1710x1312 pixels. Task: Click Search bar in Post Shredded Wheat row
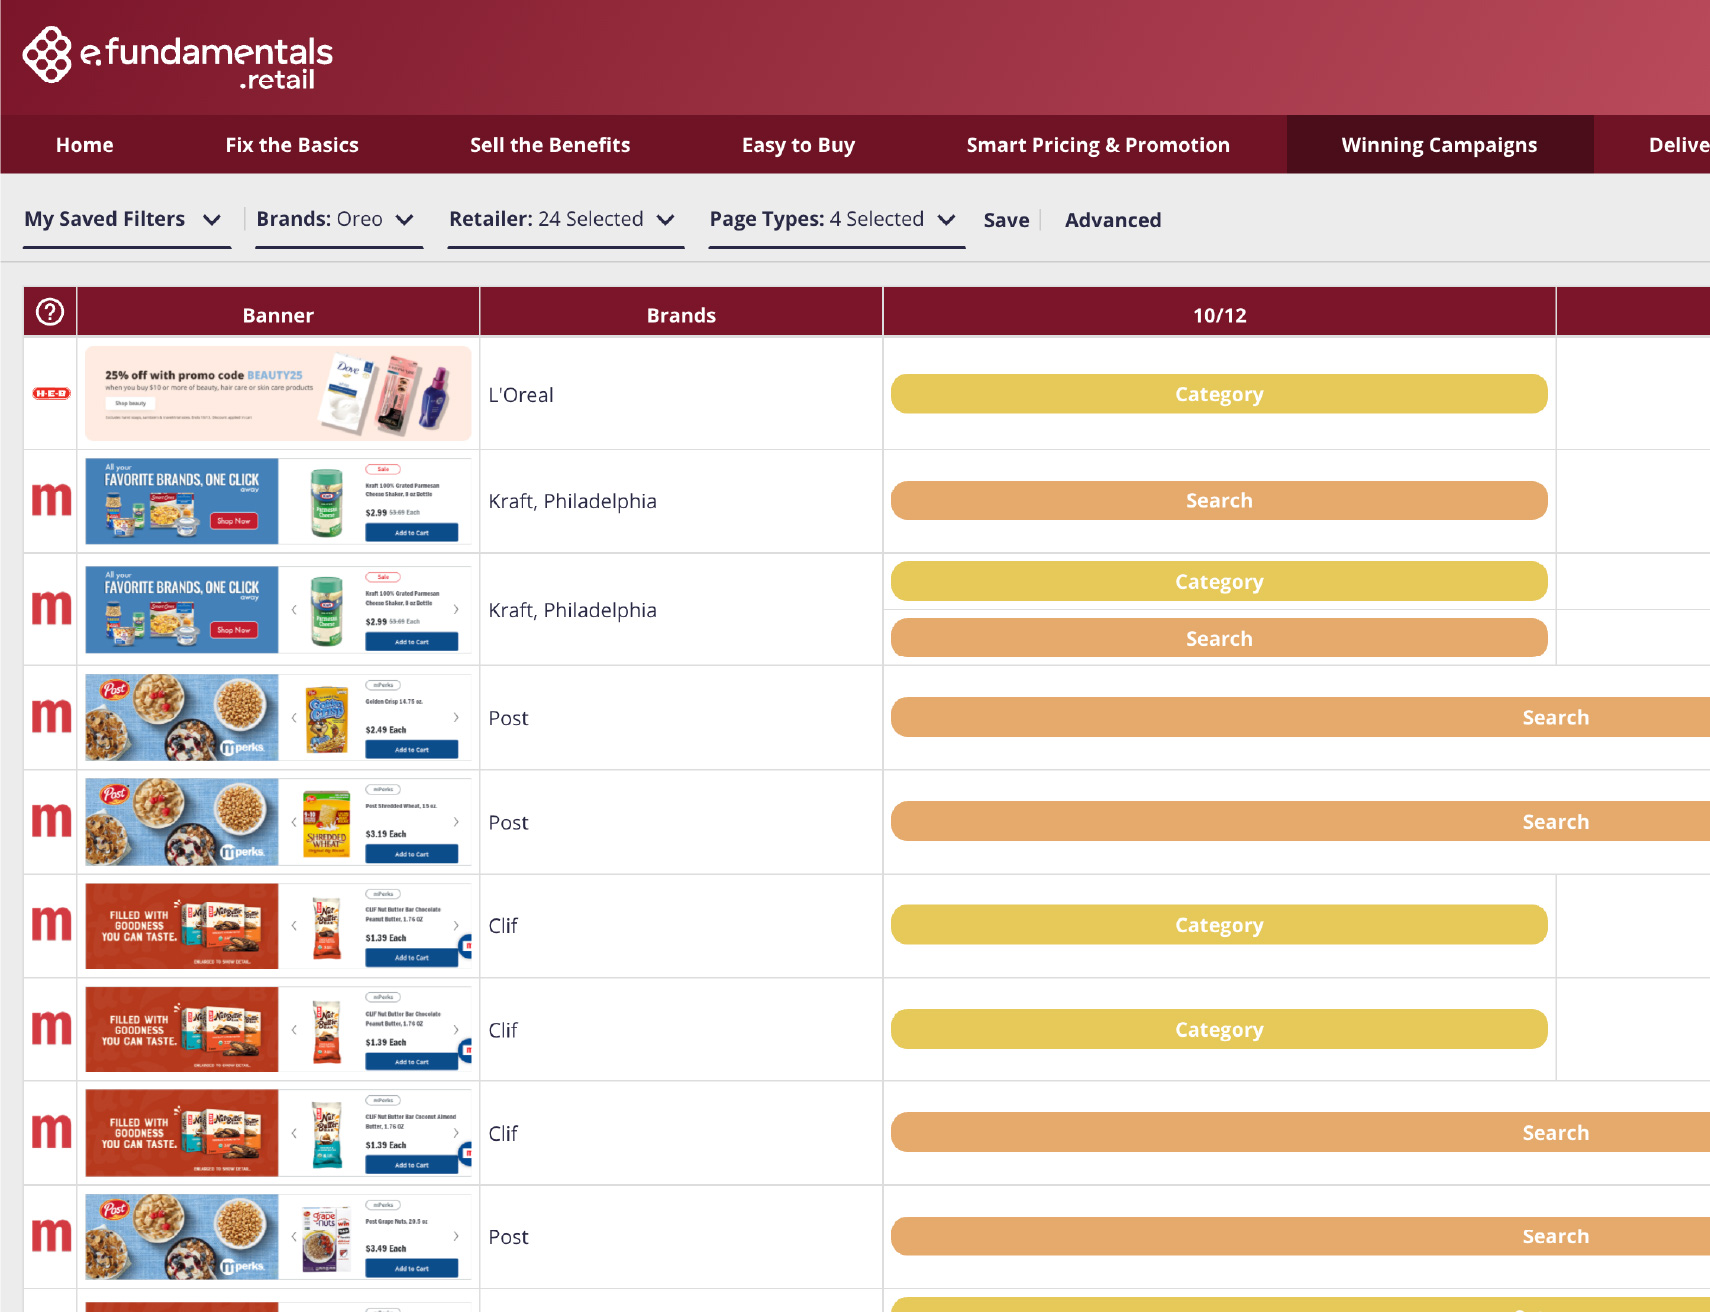click(x=1300, y=821)
